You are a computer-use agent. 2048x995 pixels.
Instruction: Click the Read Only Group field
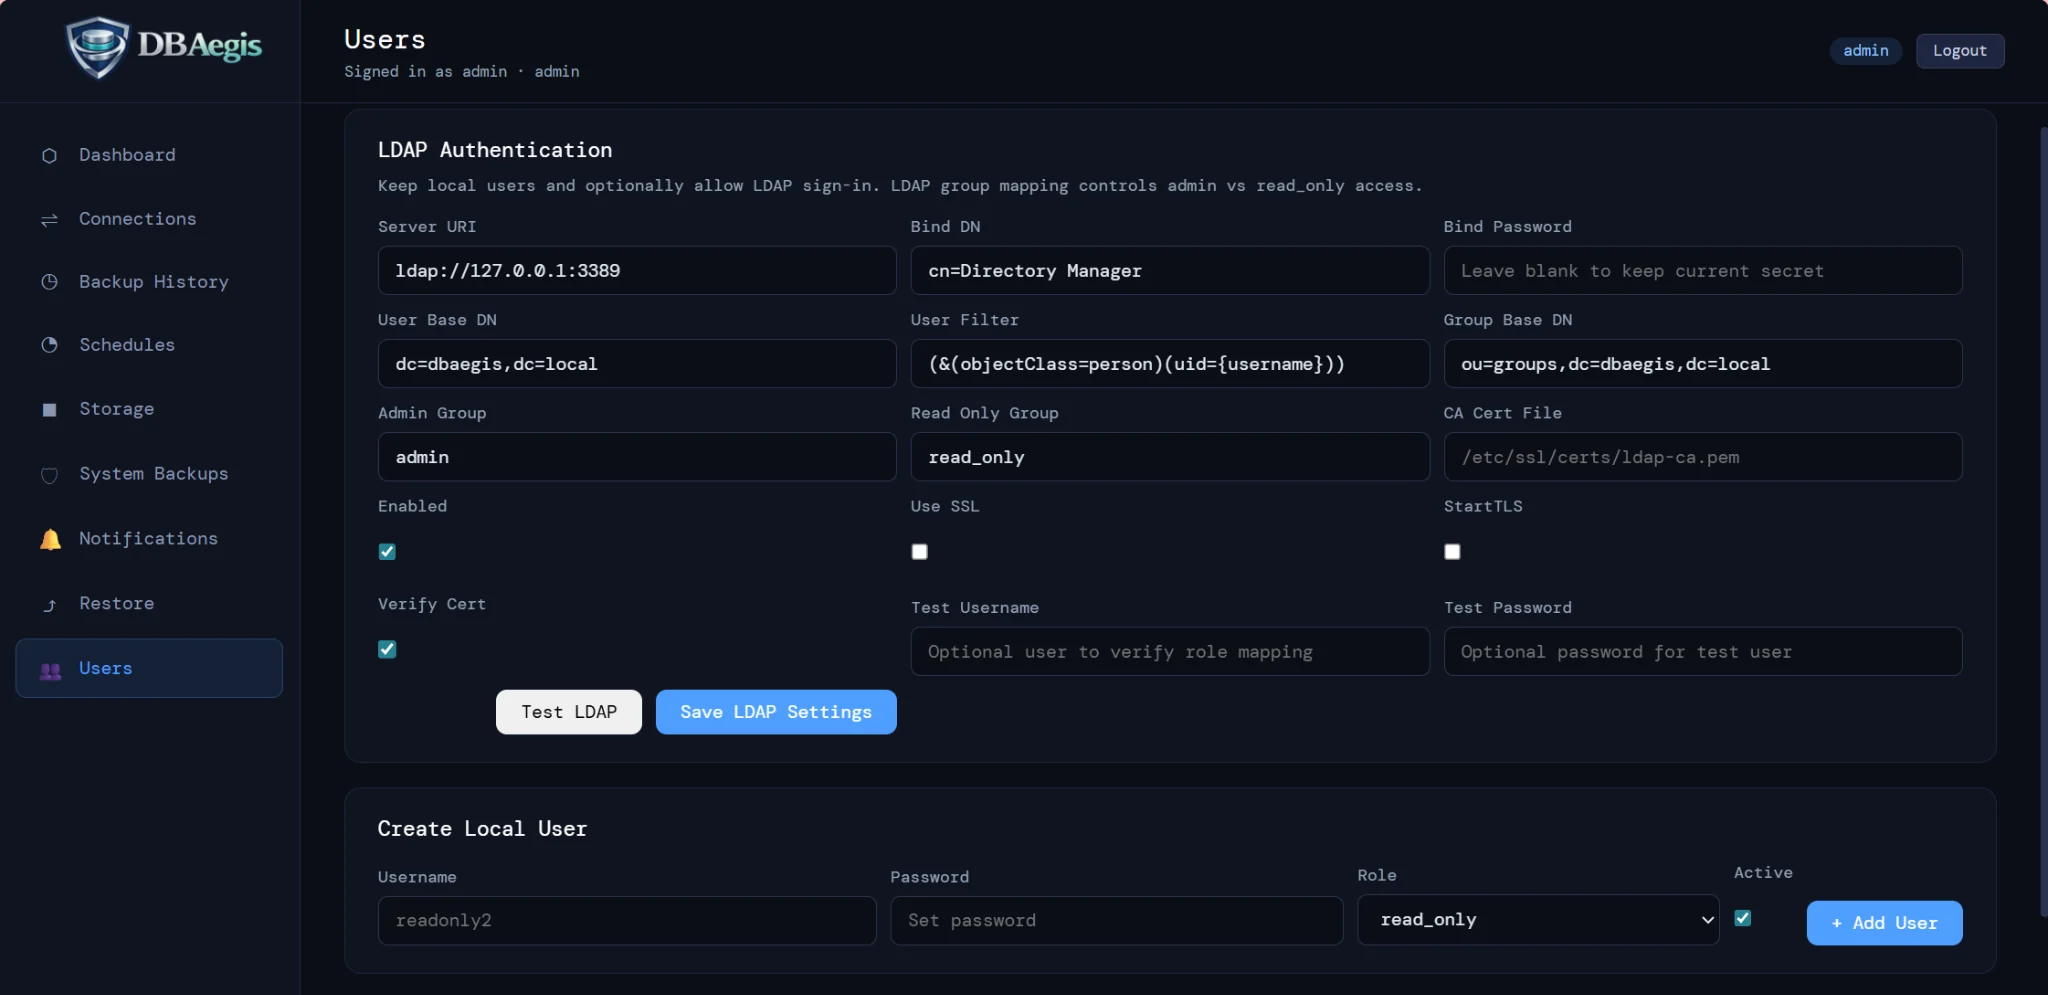(1170, 457)
